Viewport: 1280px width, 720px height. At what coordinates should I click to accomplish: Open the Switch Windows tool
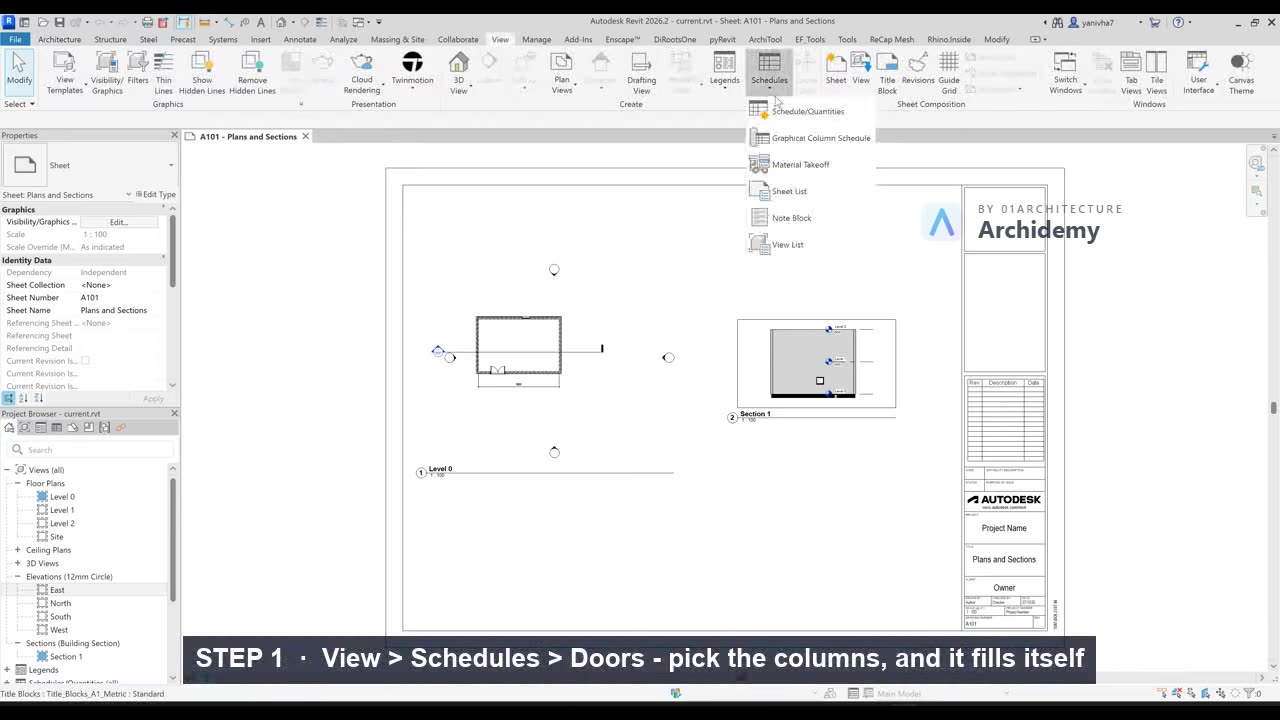point(1065,73)
